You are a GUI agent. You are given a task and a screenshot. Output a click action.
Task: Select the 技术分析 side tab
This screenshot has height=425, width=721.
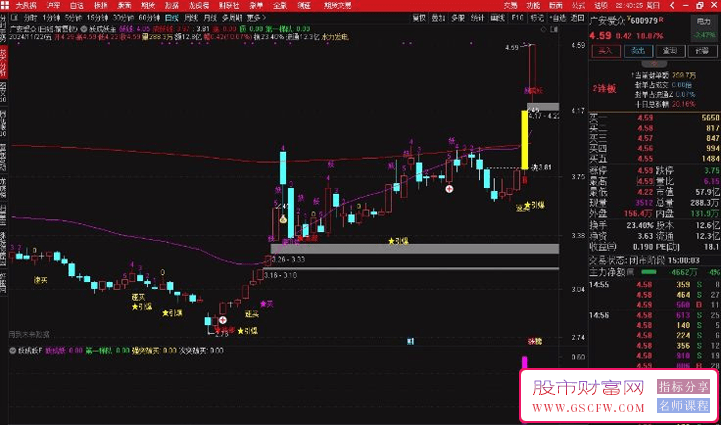4,61
